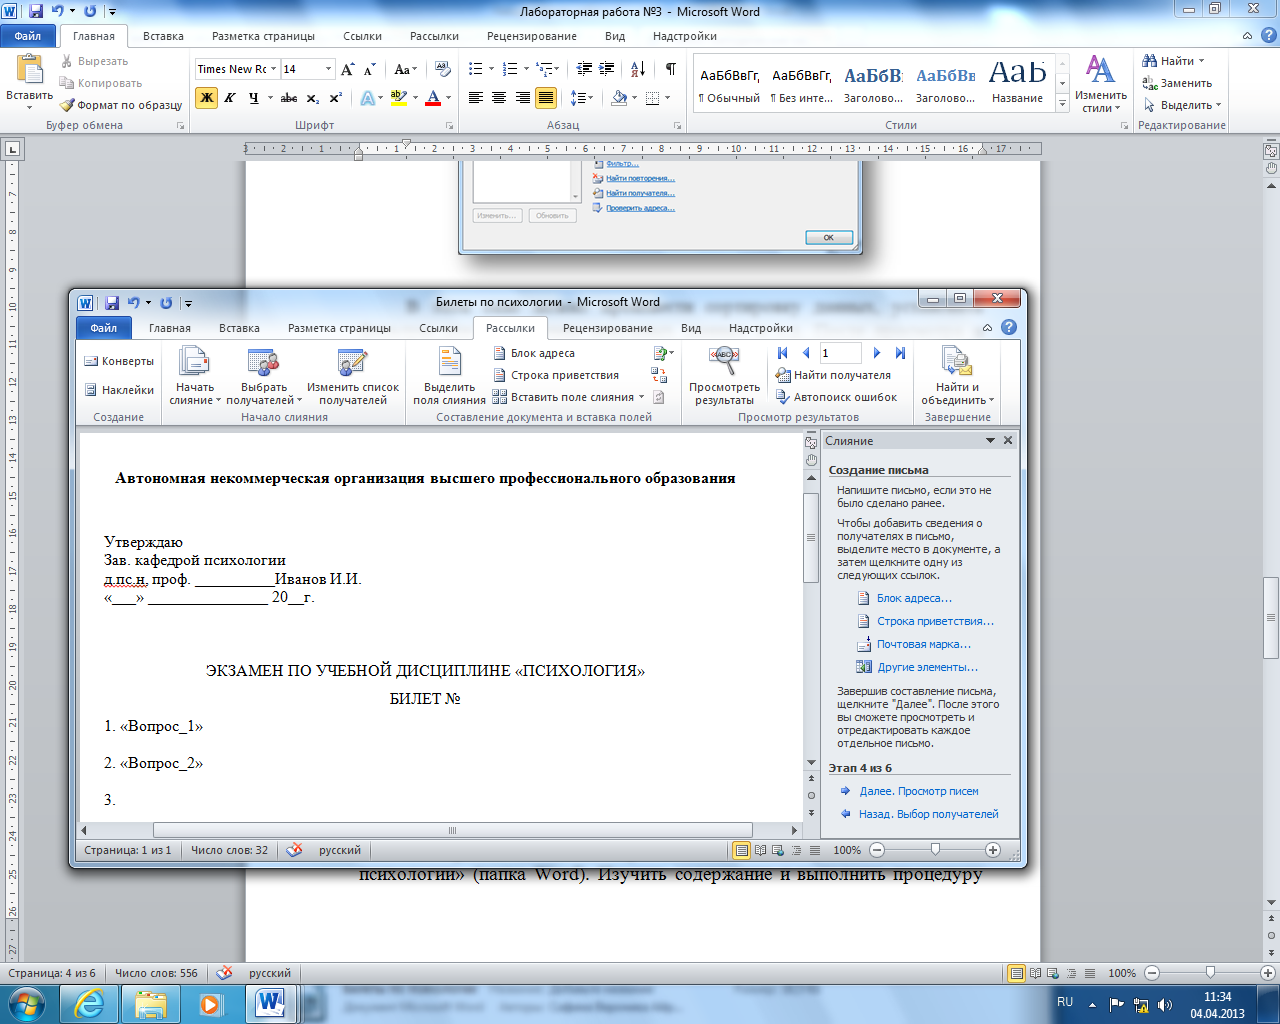Click the bulleted list icon
The width and height of the screenshot is (1280, 1024).
[476, 69]
